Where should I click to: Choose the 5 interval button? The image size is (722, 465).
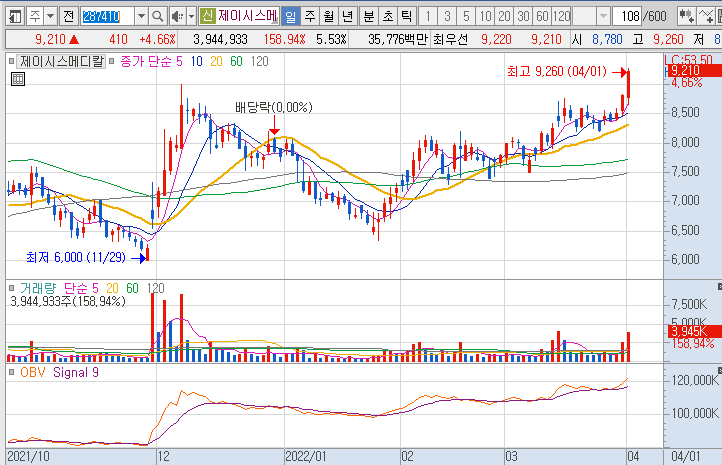click(x=466, y=17)
